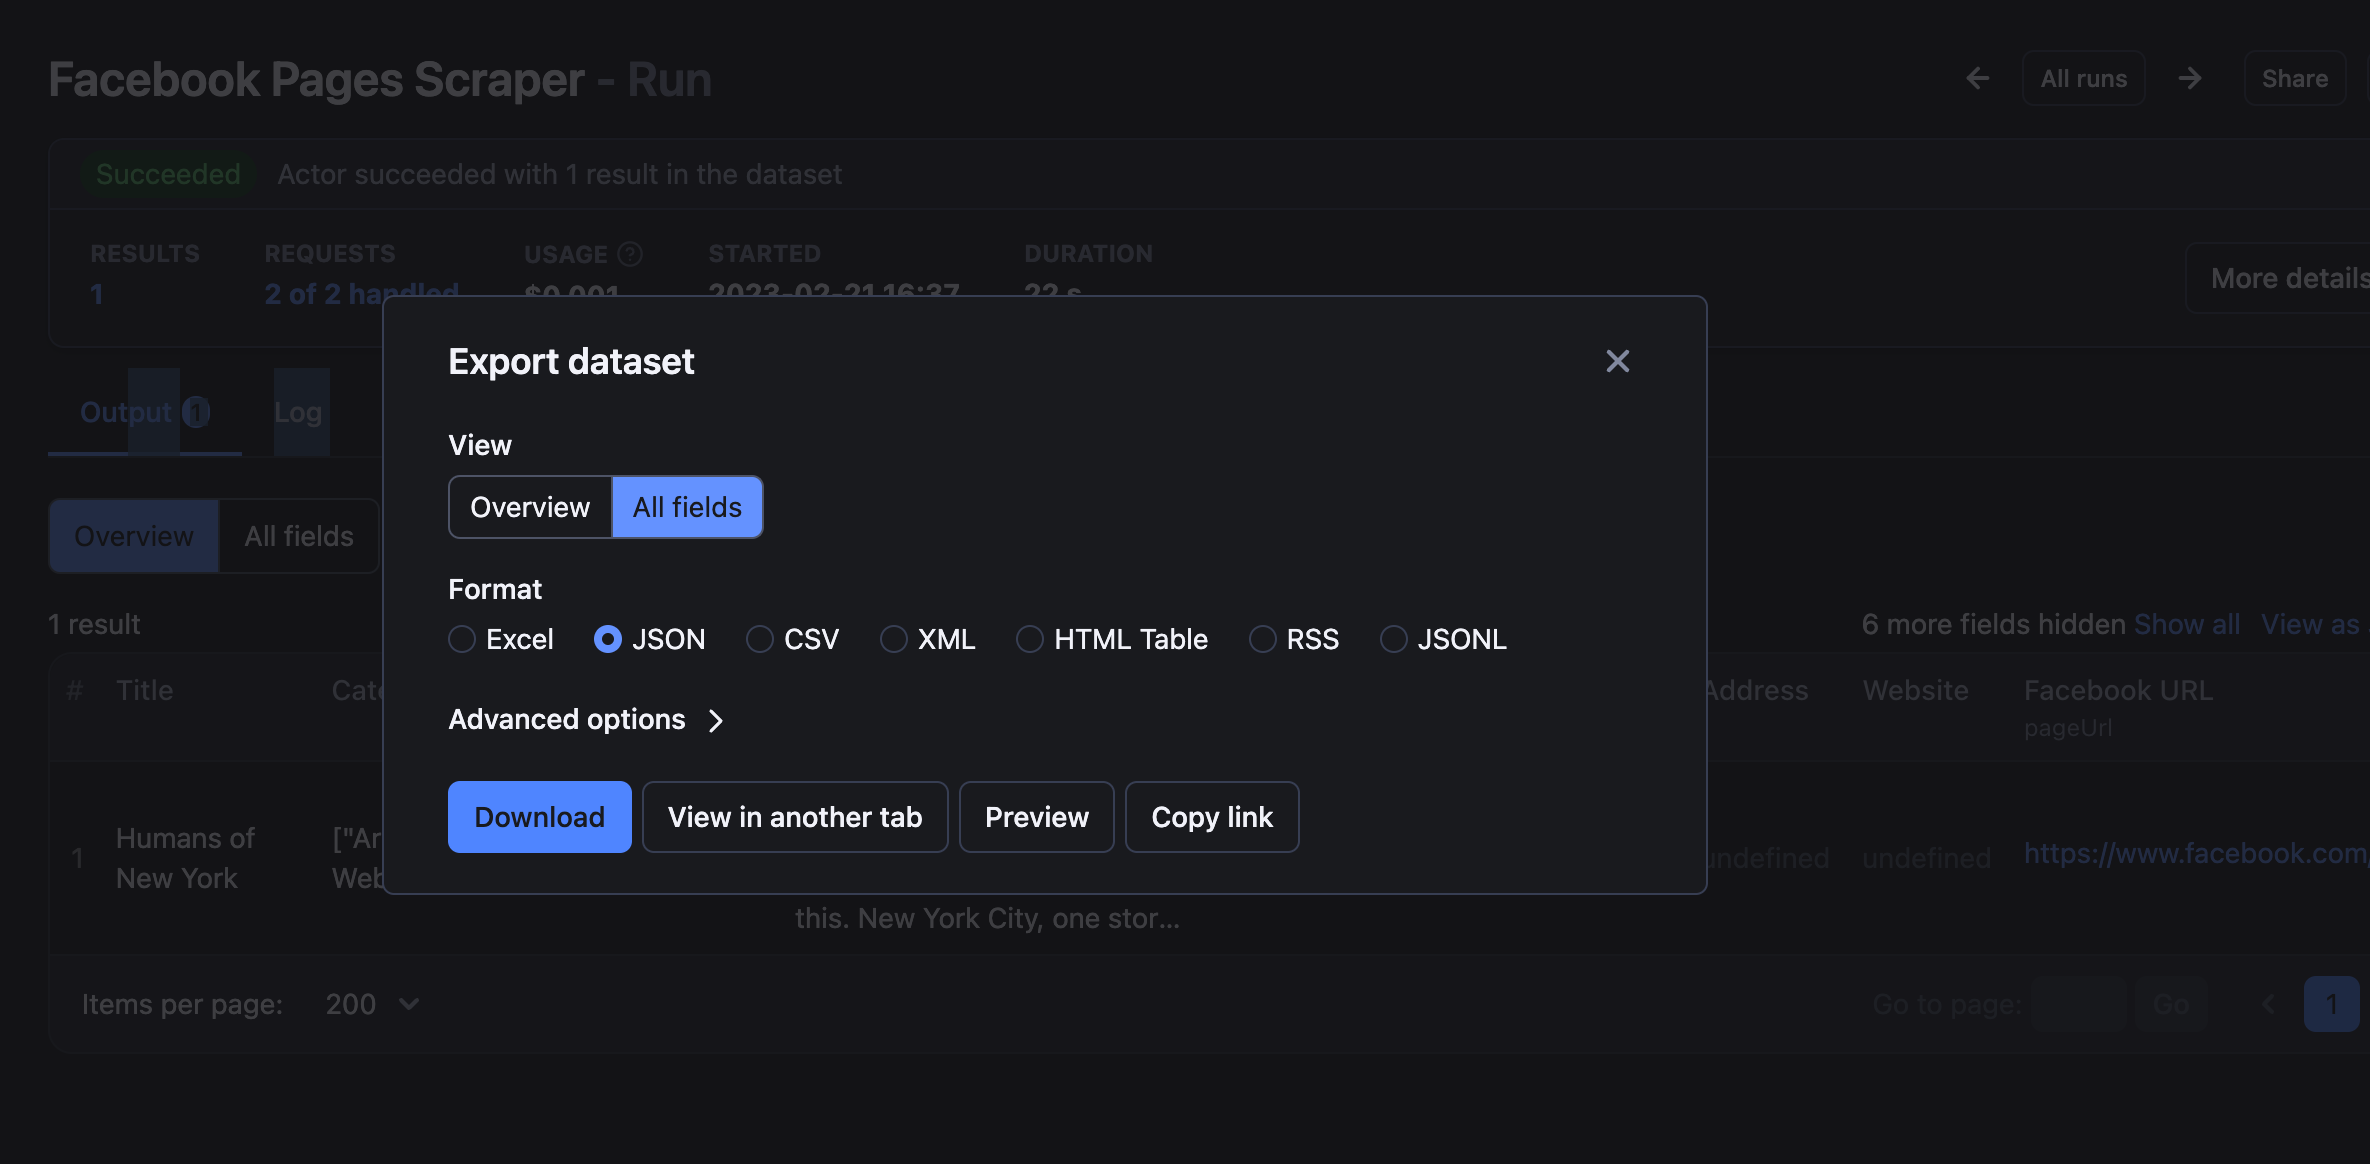Click the Copy link icon button
Screen dimensions: 2370x1164
1211,815
